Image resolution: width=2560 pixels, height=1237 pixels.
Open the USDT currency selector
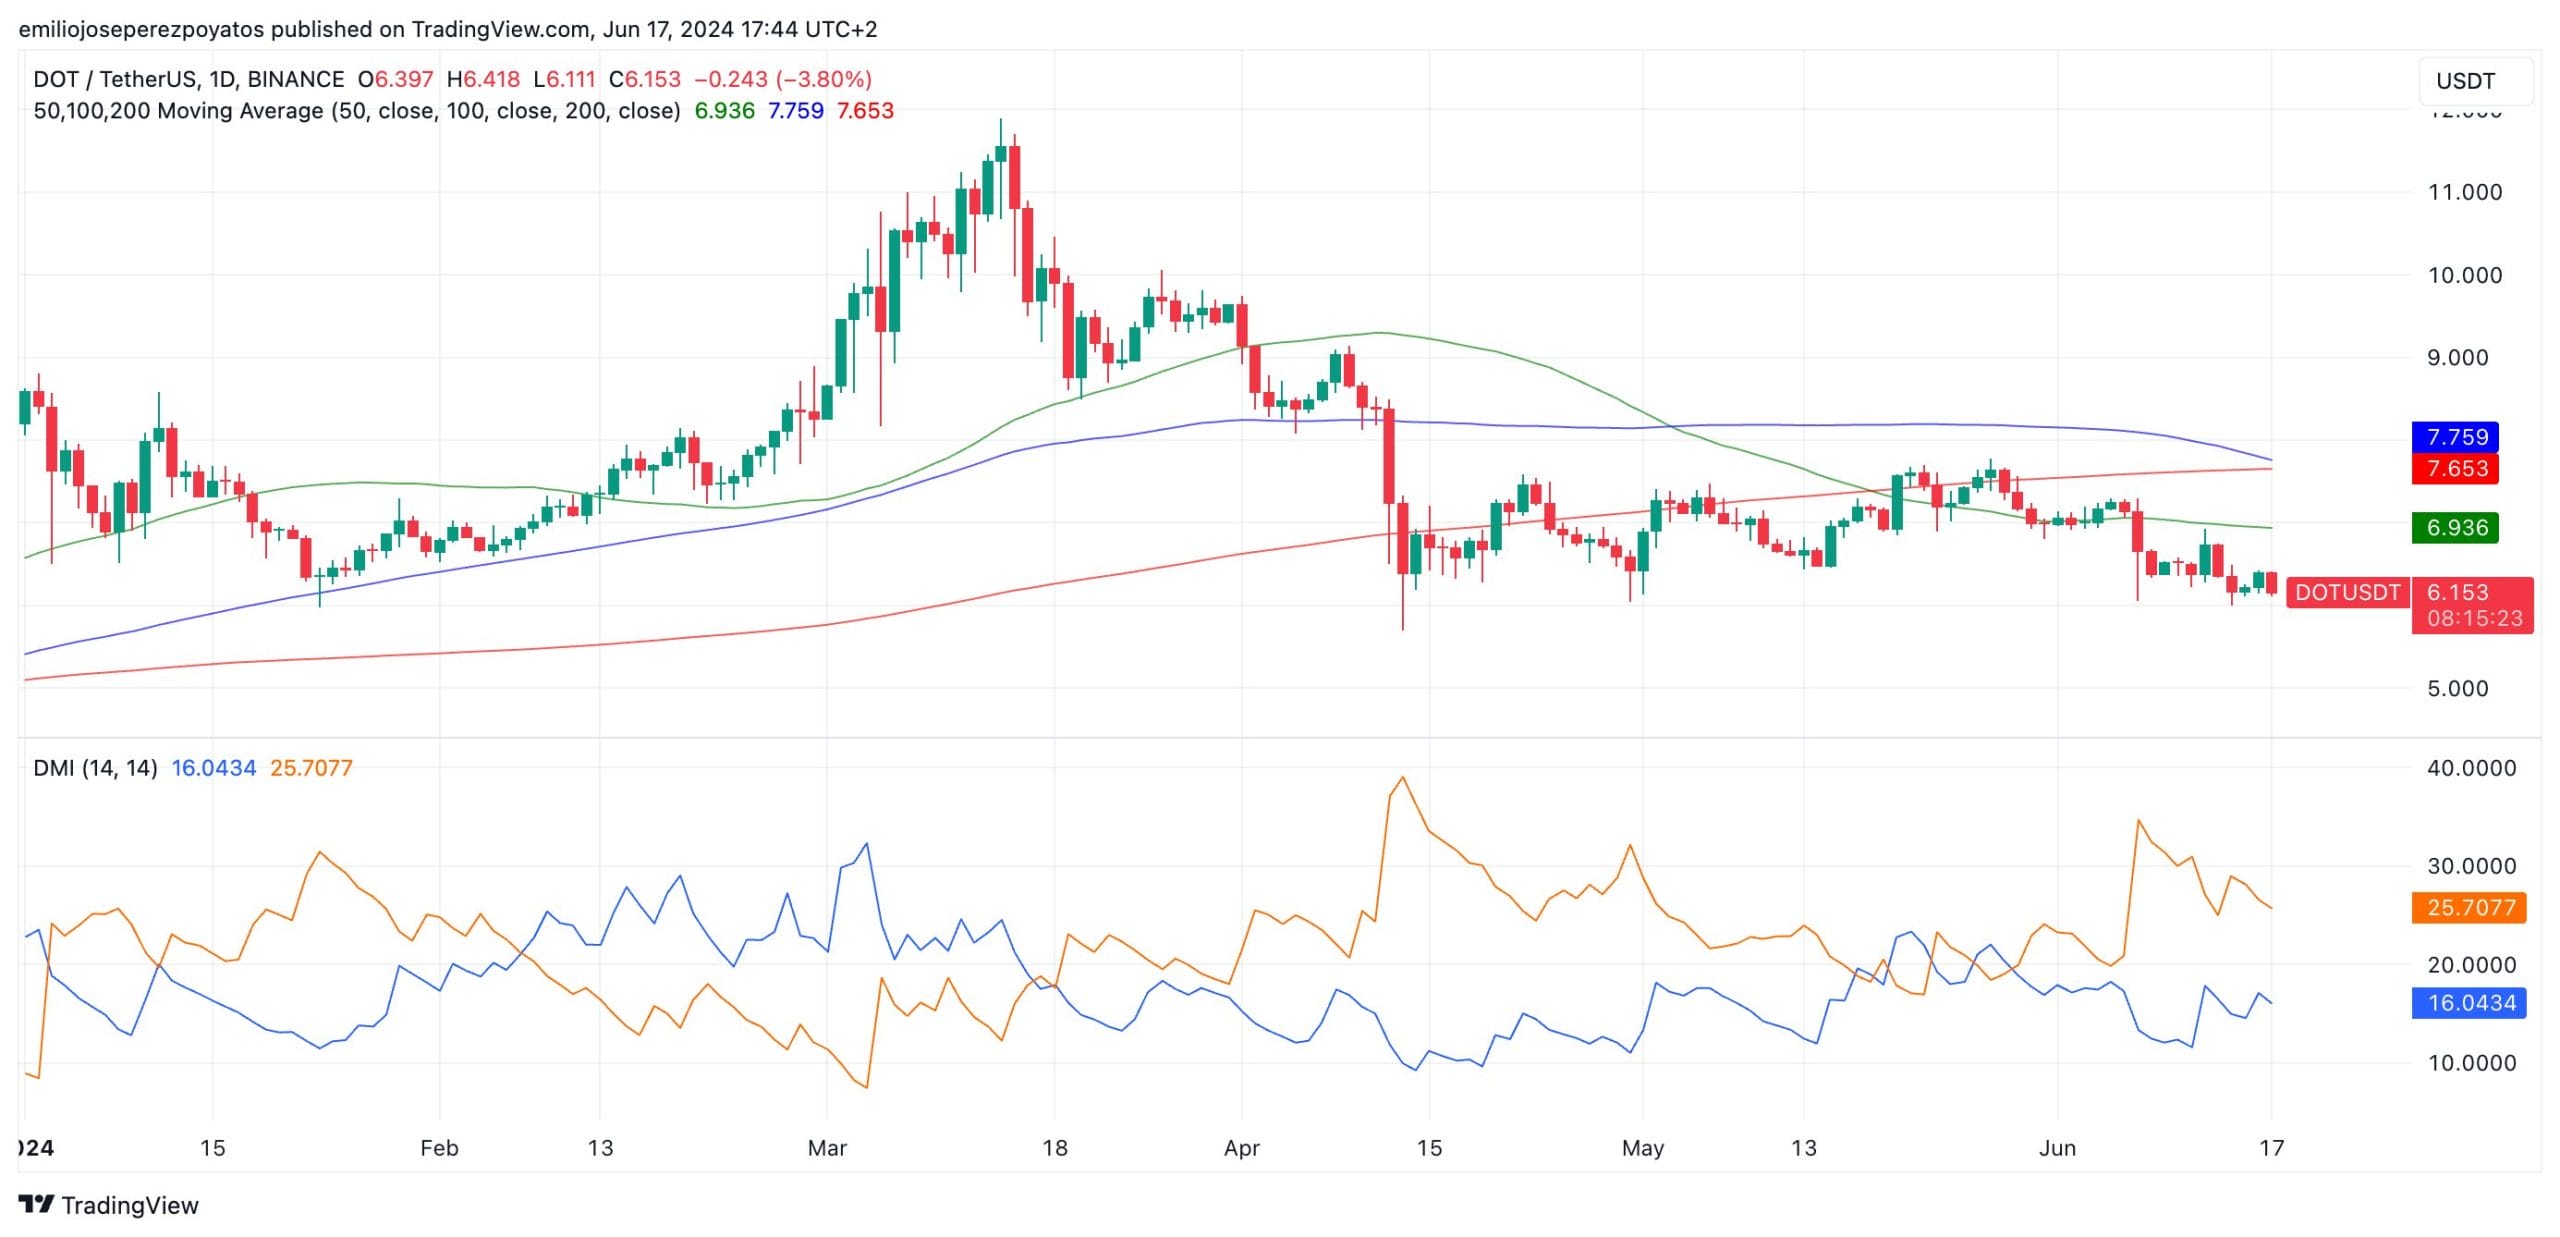click(x=2475, y=81)
